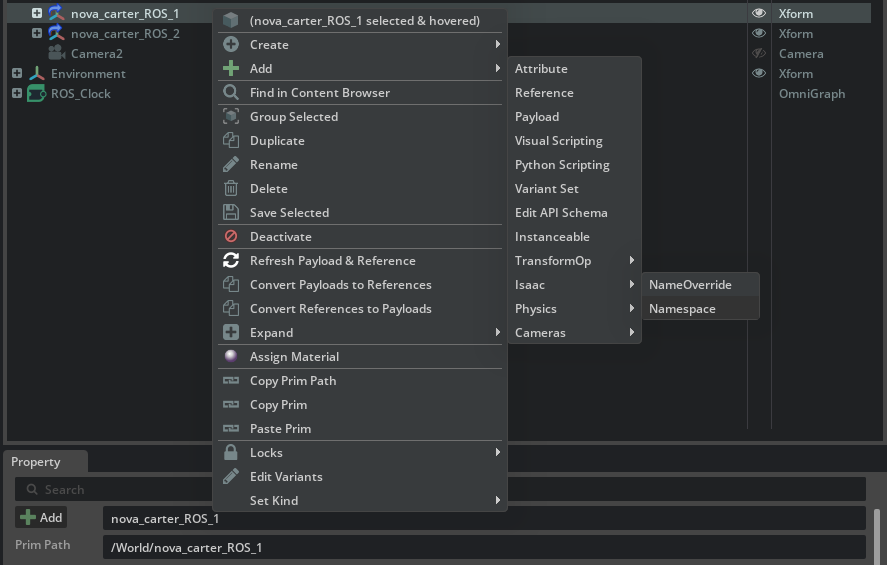Expand the nova_carter_ROS_2 tree node
The width and height of the screenshot is (887, 565).
click(37, 34)
